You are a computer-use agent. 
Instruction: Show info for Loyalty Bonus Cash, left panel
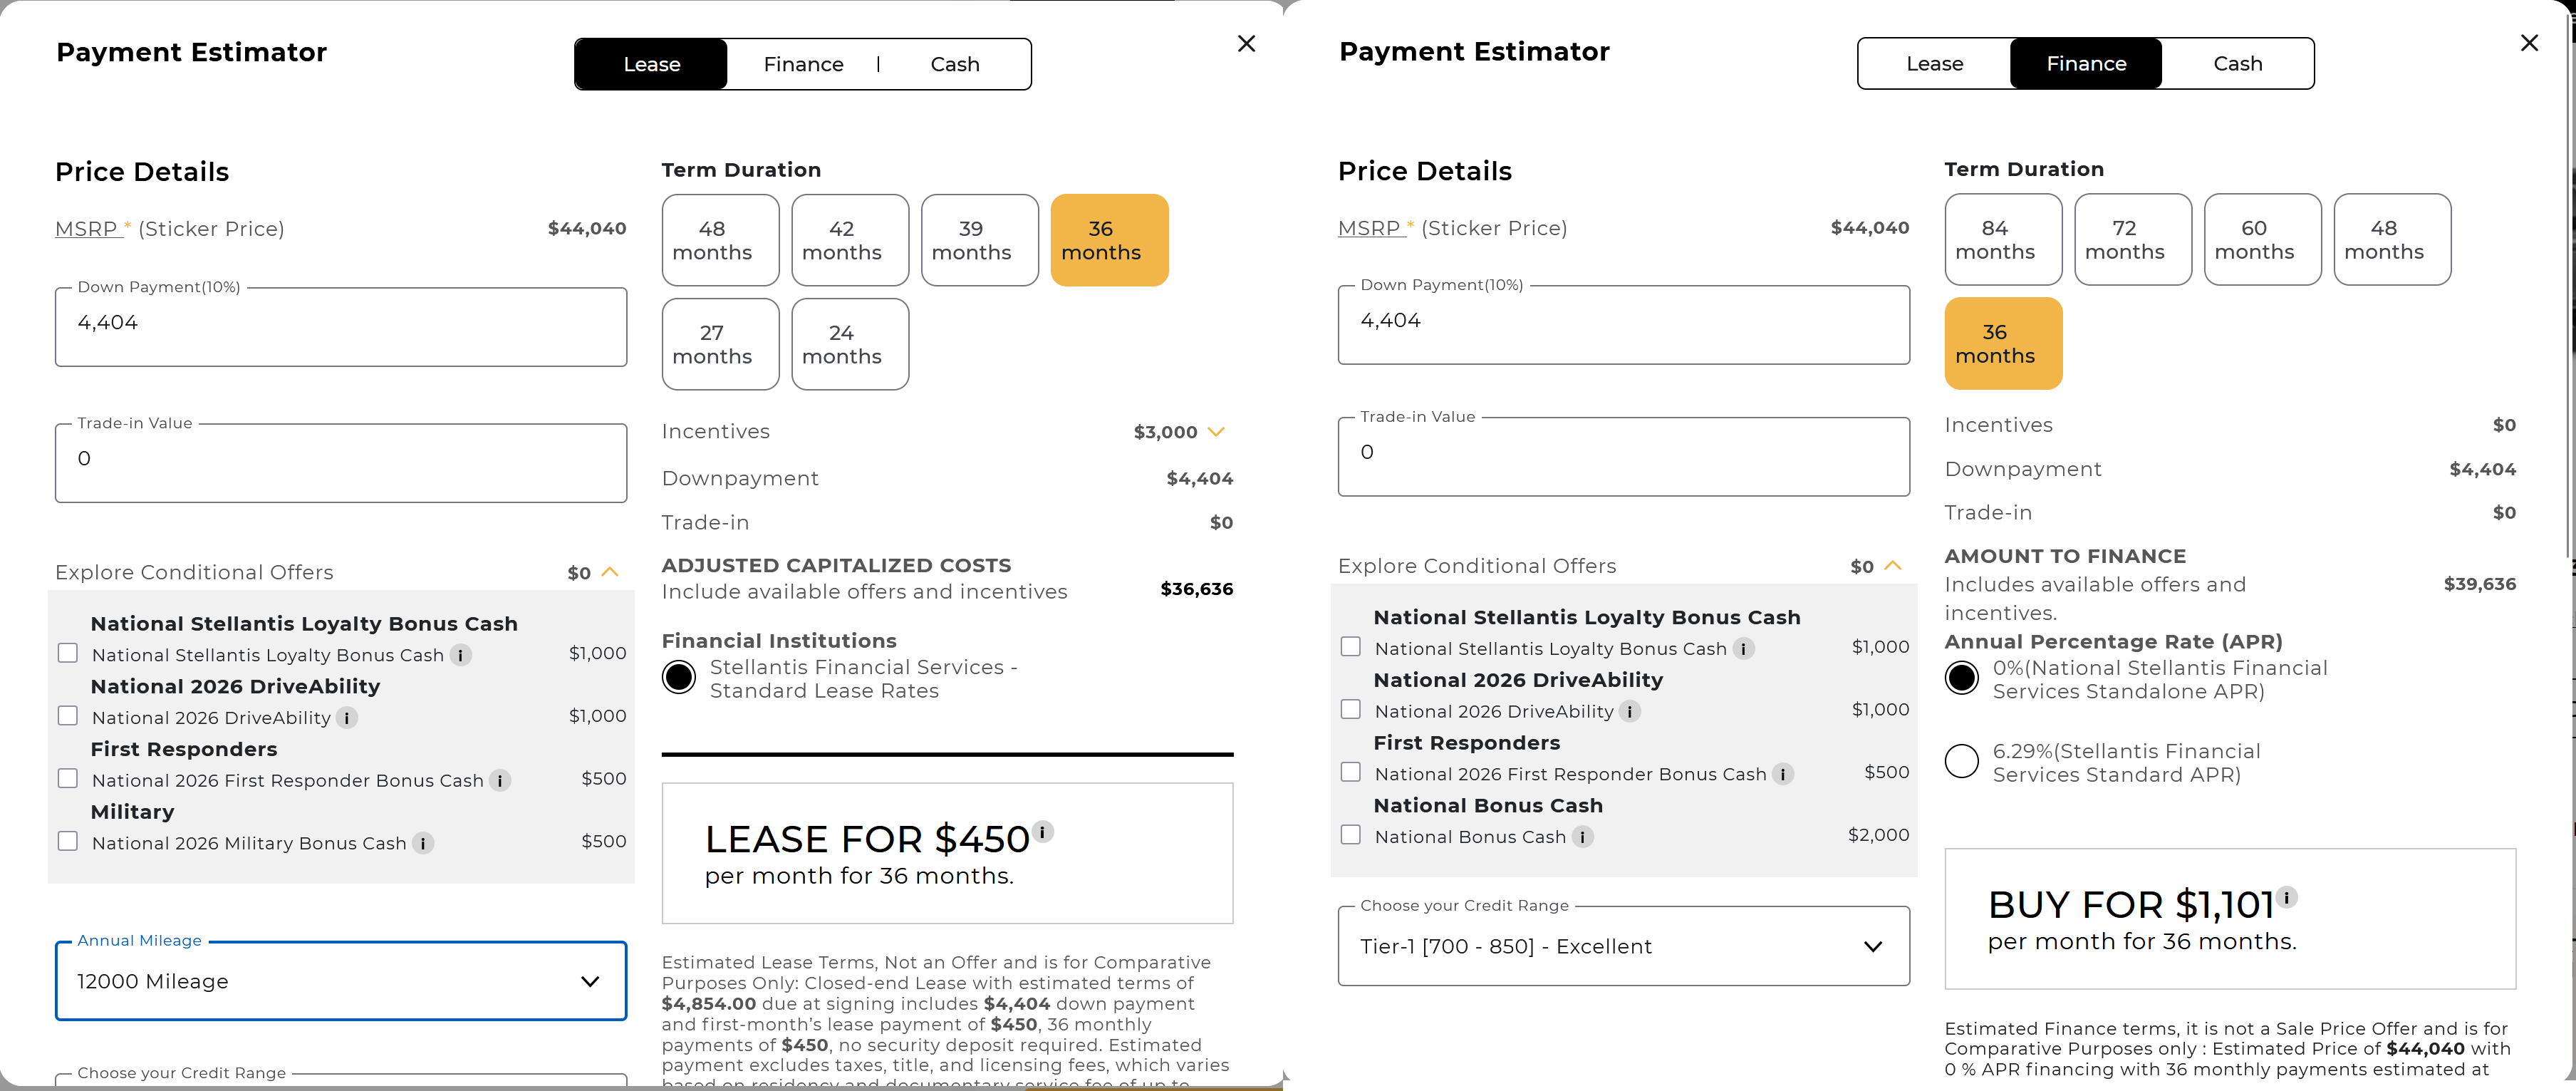tap(460, 655)
